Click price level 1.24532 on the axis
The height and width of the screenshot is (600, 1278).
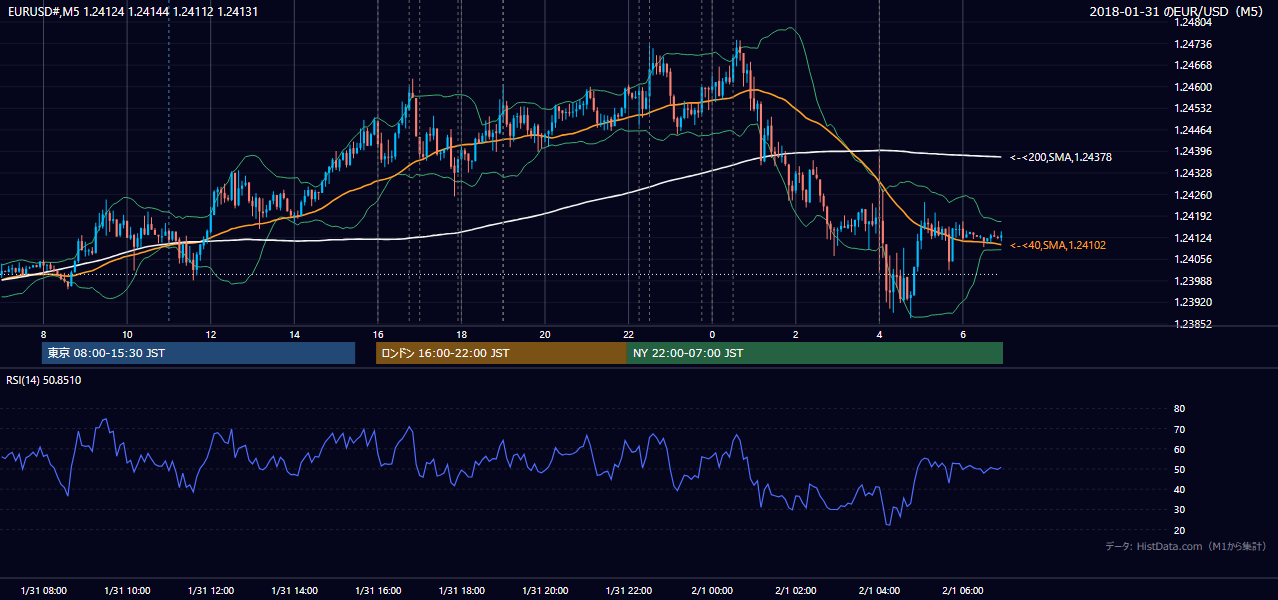(1193, 108)
